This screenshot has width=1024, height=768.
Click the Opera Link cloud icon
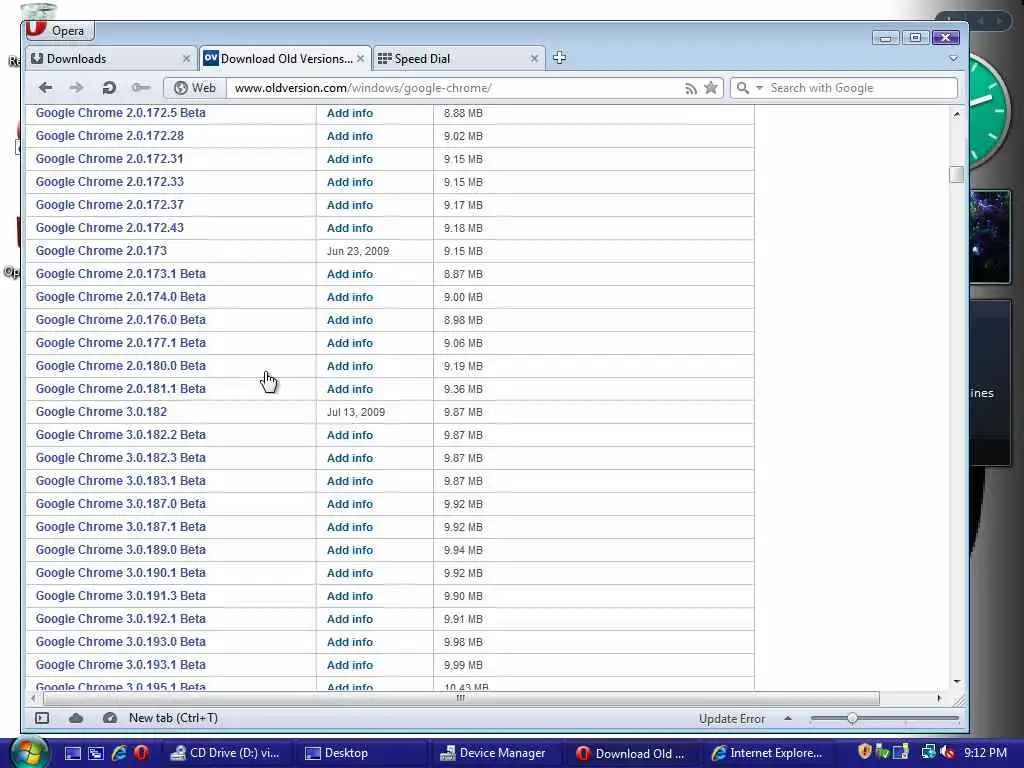(76, 718)
